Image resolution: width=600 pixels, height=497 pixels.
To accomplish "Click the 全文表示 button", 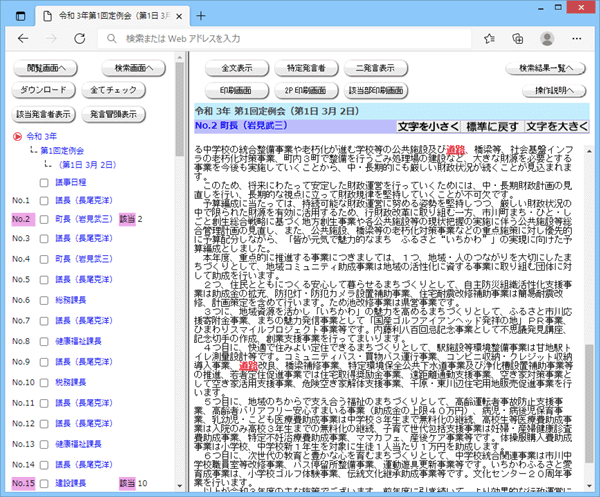I will [237, 68].
